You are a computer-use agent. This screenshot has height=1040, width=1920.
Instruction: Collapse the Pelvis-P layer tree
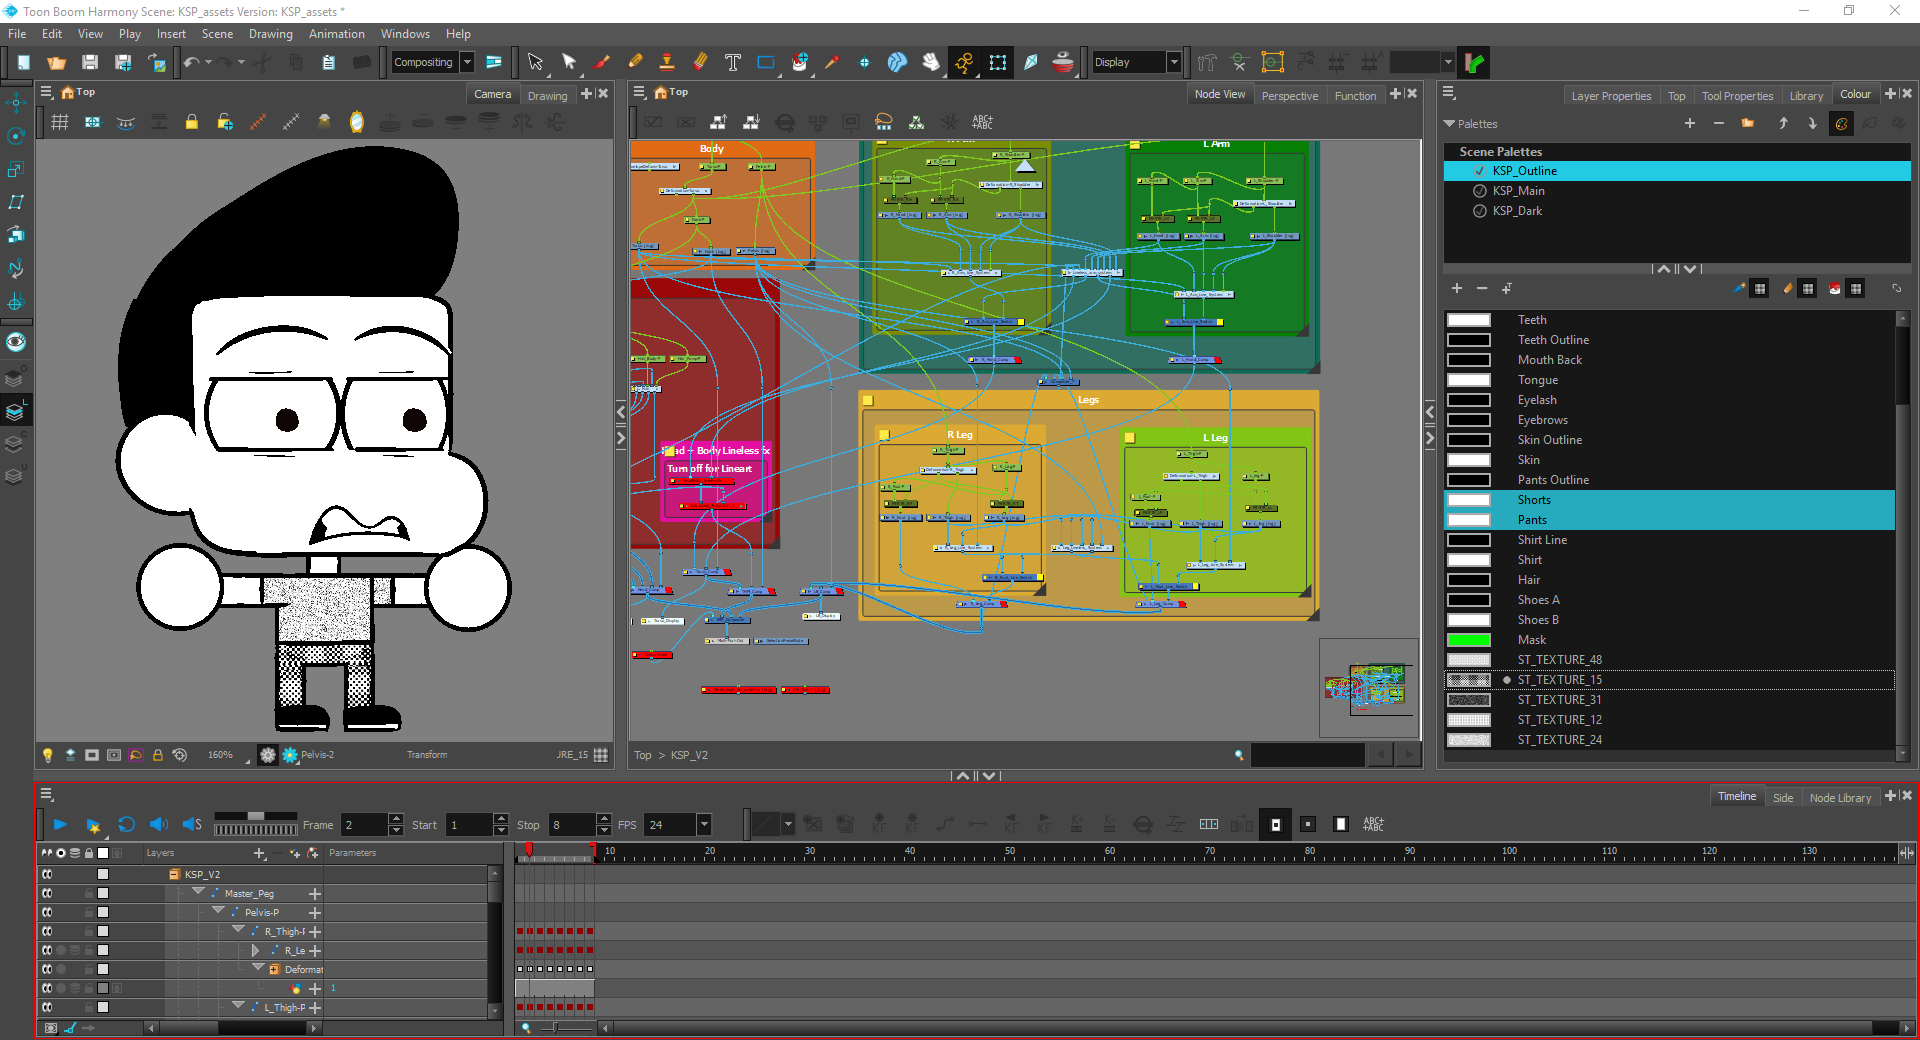pos(218,911)
